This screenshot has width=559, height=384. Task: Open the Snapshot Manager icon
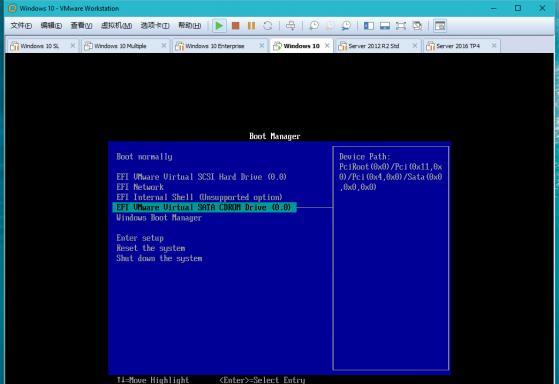(x=346, y=26)
